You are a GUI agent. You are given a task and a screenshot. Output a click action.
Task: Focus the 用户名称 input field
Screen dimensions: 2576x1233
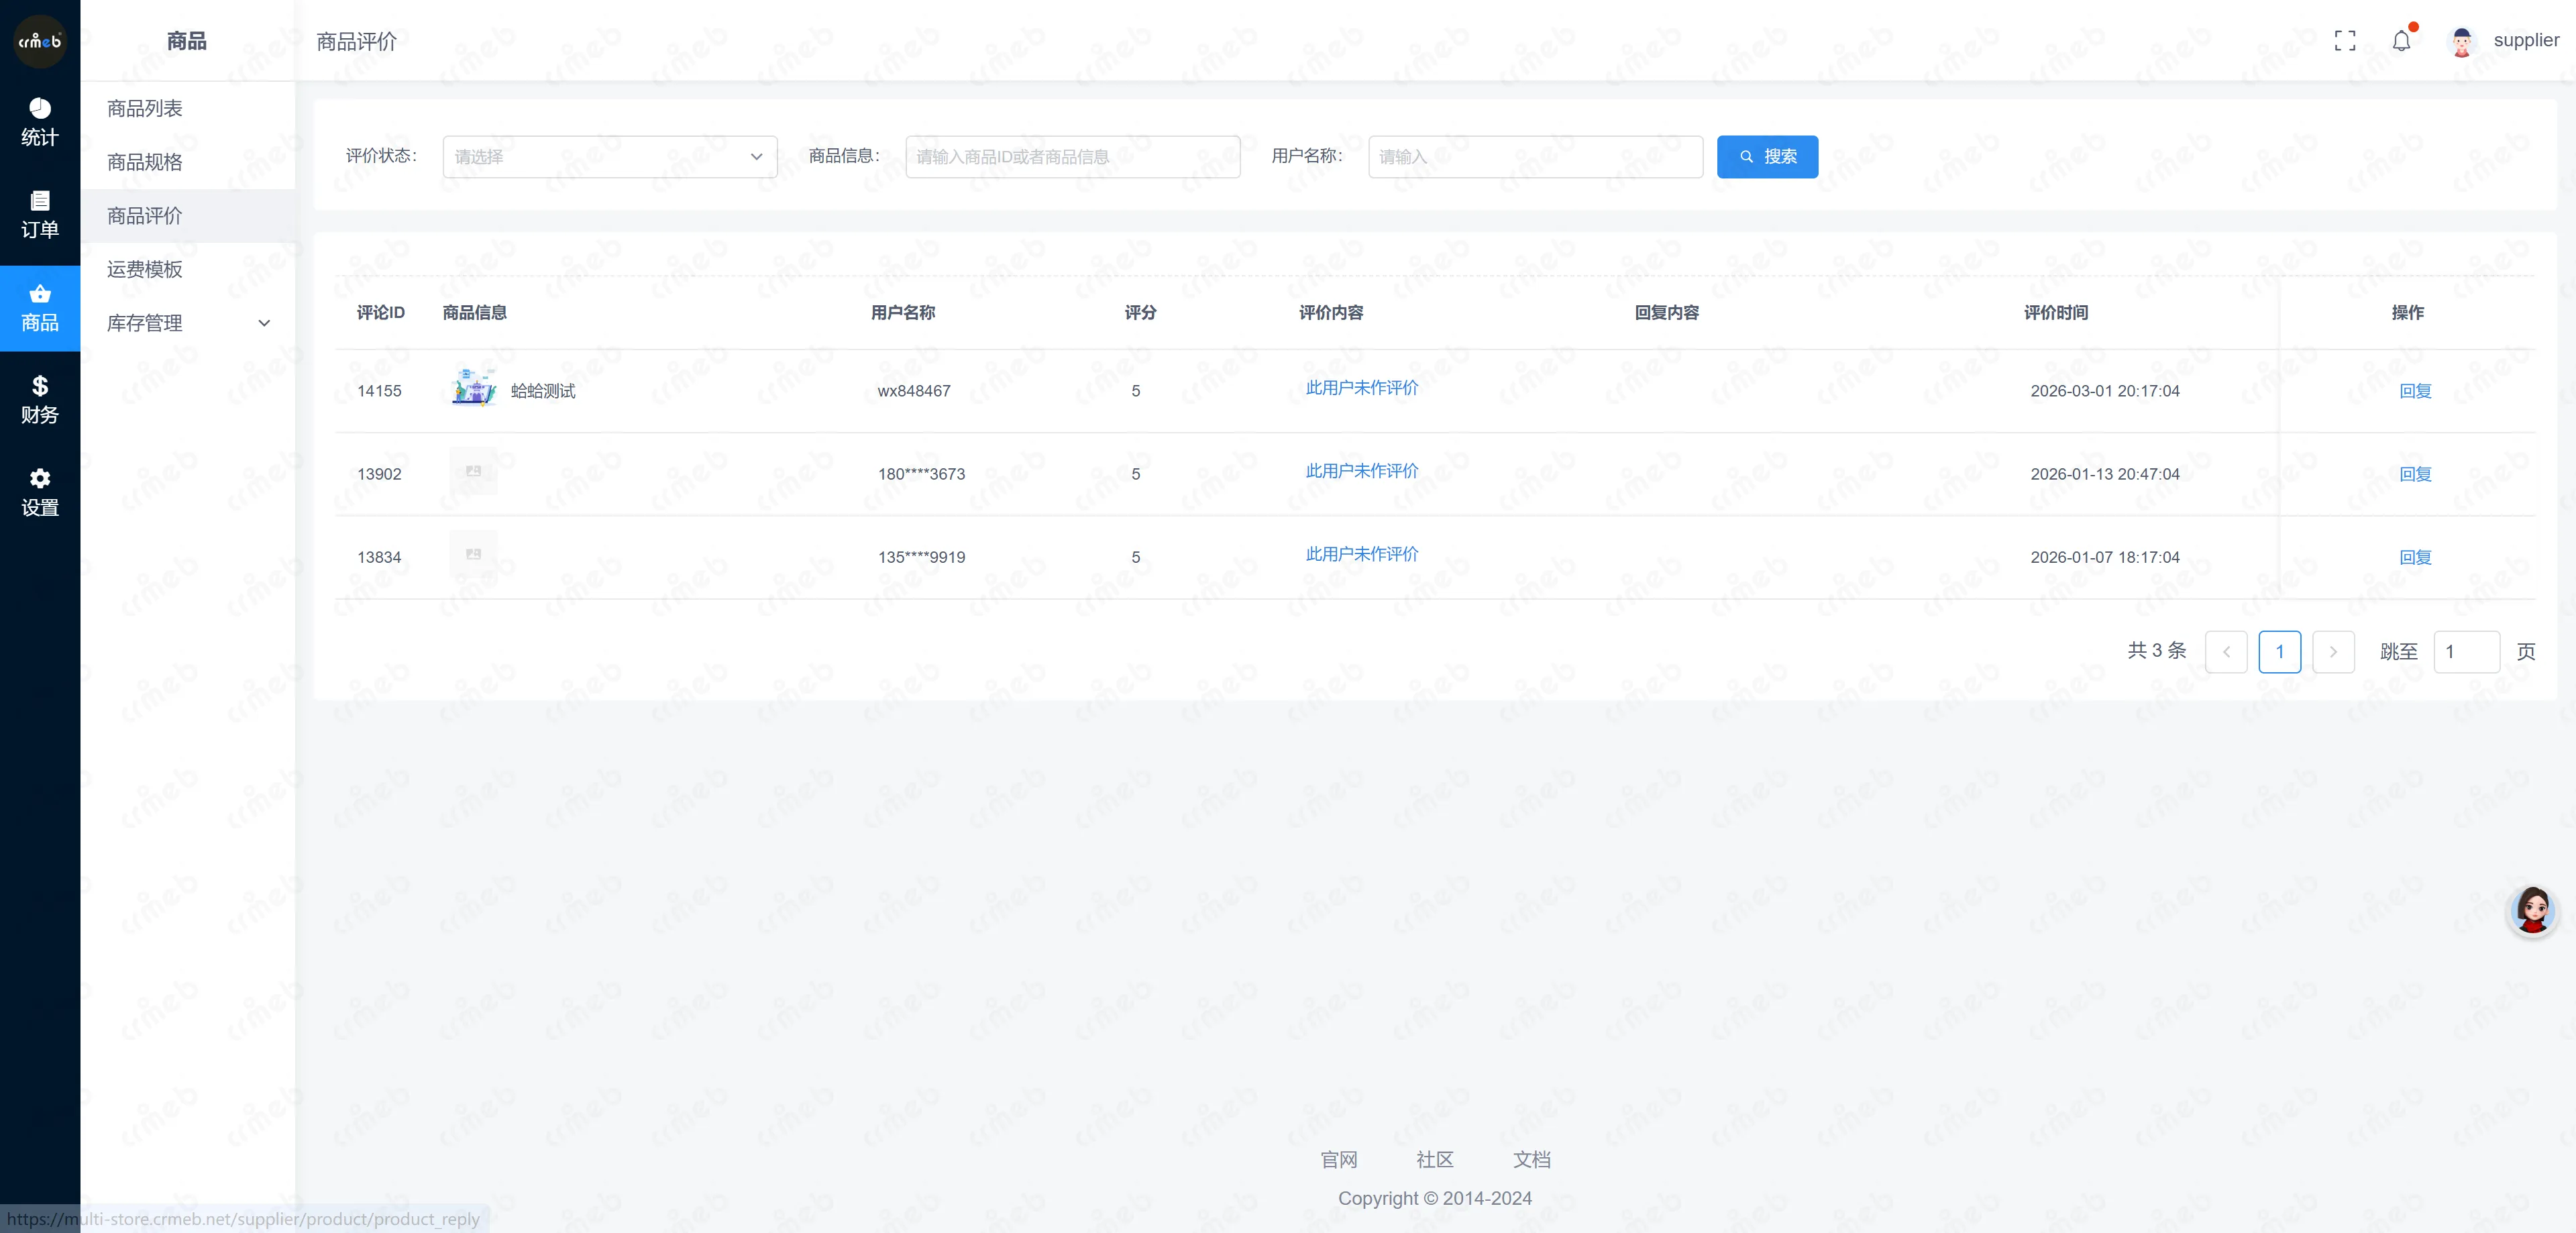pos(1536,157)
